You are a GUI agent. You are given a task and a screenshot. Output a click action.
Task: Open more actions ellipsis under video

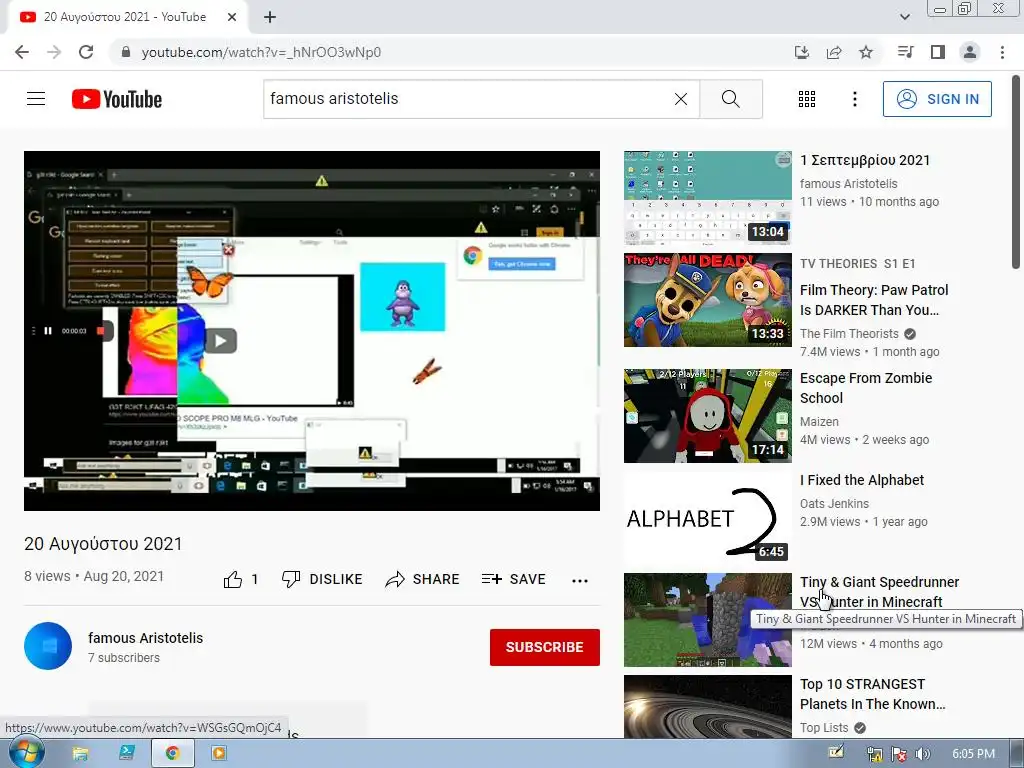580,580
